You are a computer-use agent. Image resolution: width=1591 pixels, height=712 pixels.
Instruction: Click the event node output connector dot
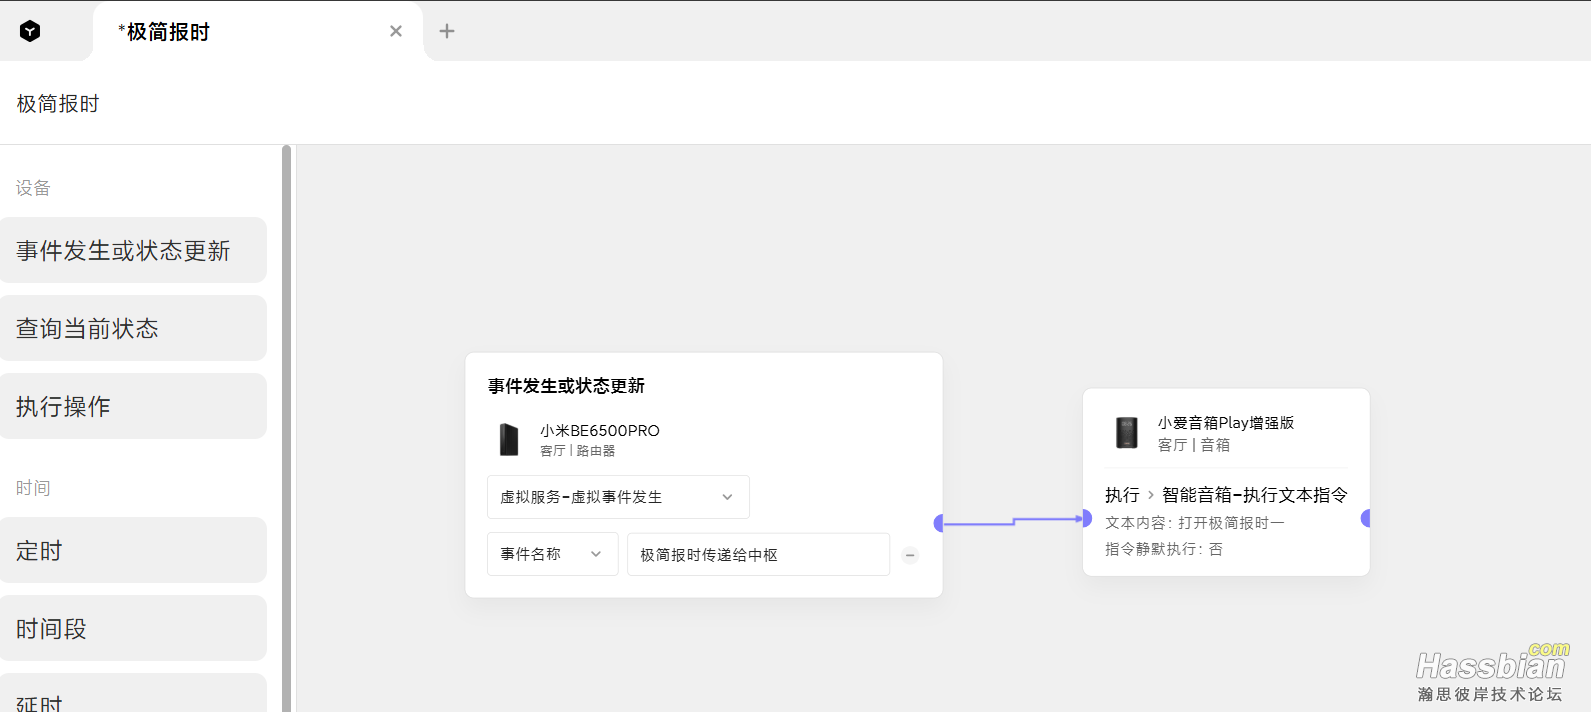(x=939, y=523)
